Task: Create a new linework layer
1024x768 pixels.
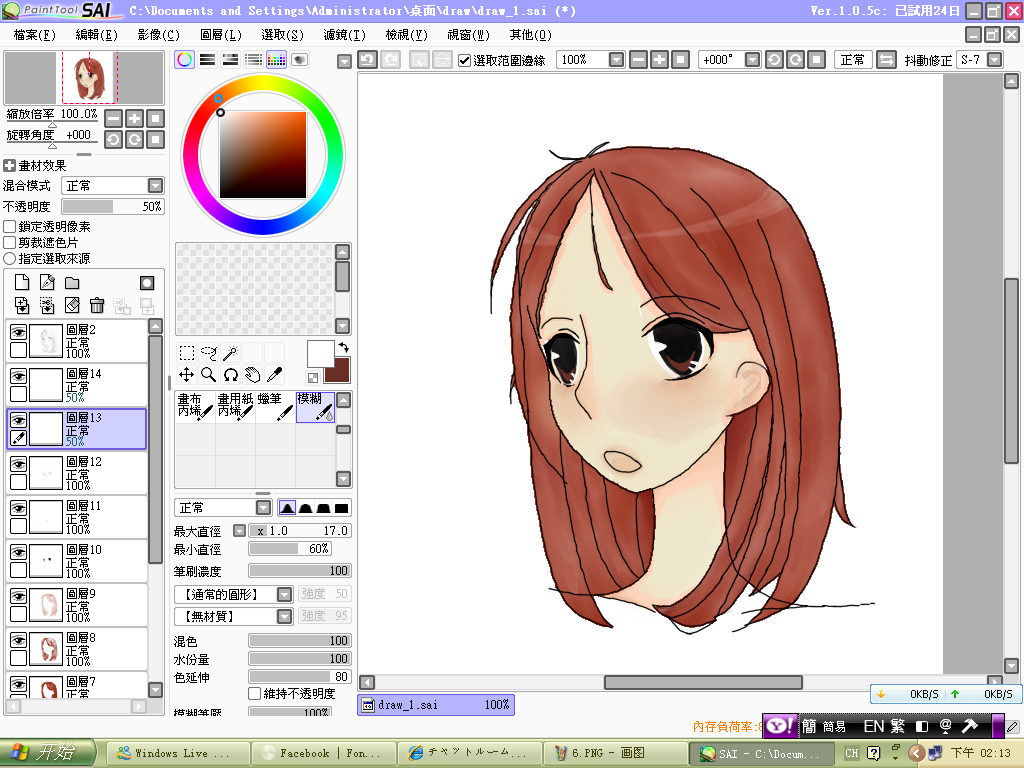Action: pyautogui.click(x=47, y=282)
